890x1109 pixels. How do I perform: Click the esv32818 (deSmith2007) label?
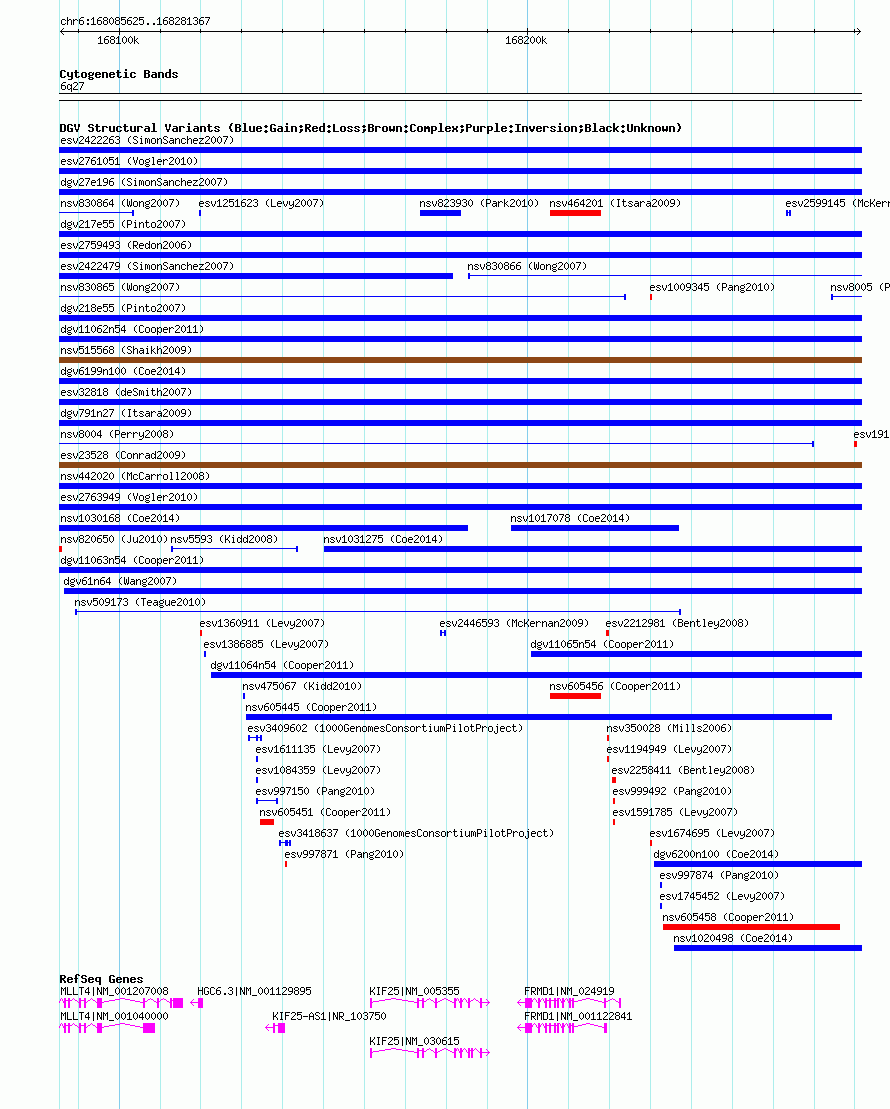(x=126, y=393)
